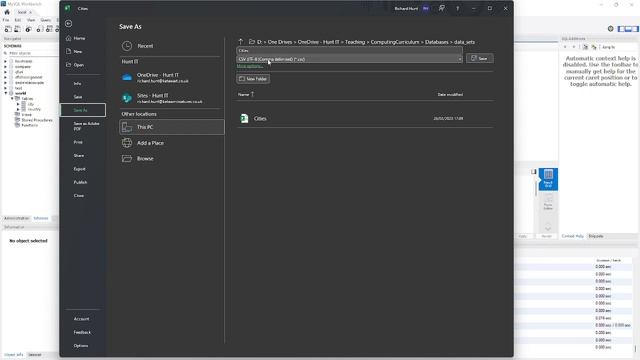The height and width of the screenshot is (360, 640).
Task: Open the Edit menu in MySQL Workbench
Action: [x=18, y=20]
